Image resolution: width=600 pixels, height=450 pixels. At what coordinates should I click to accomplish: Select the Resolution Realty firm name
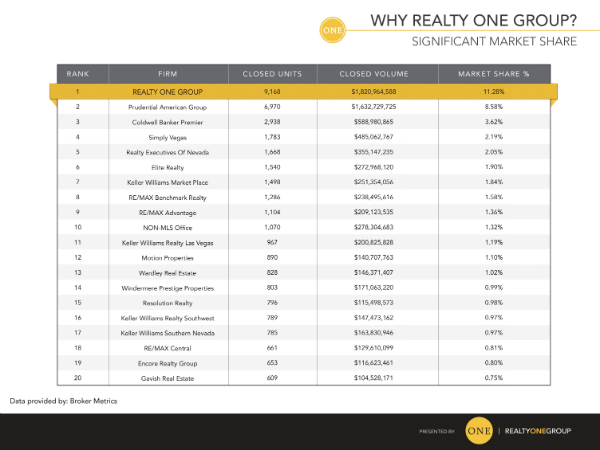[168, 303]
